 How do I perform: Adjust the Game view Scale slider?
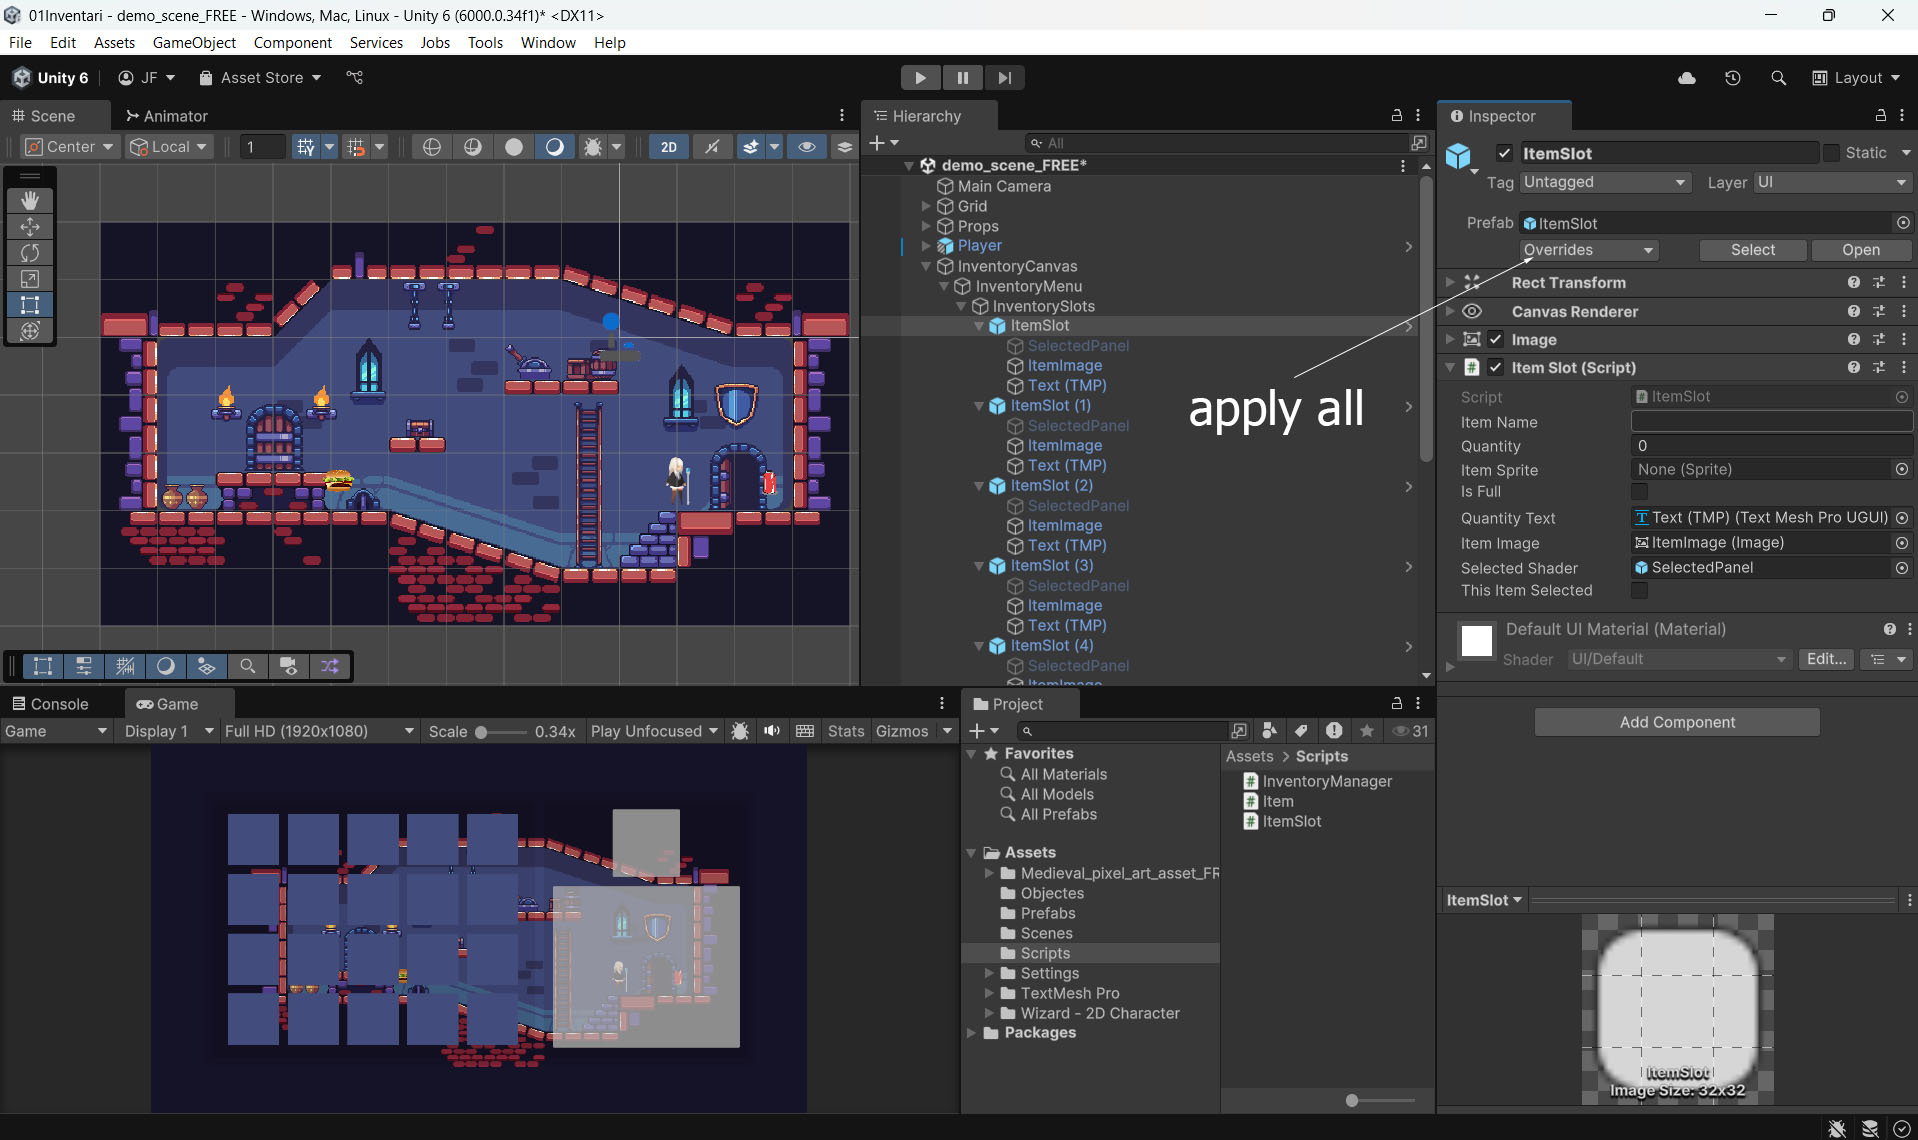coord(482,732)
